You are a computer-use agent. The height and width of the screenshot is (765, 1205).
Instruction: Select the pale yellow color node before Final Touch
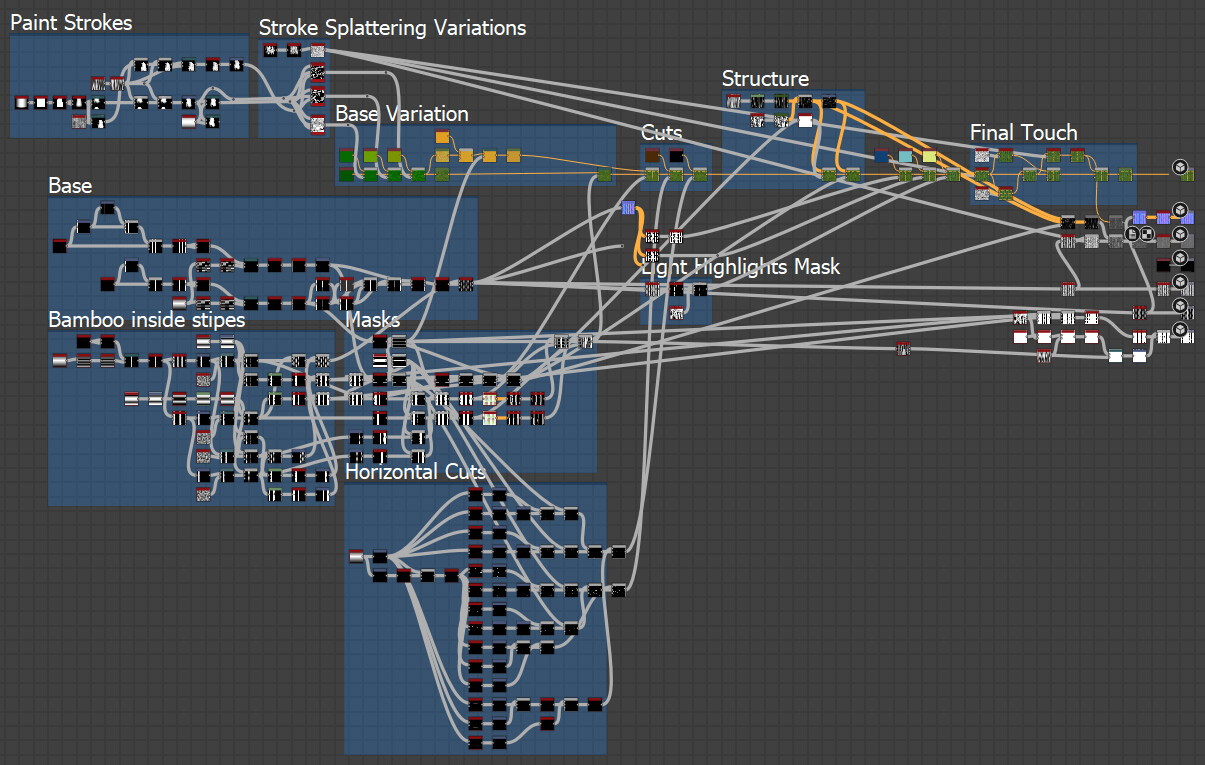929,156
